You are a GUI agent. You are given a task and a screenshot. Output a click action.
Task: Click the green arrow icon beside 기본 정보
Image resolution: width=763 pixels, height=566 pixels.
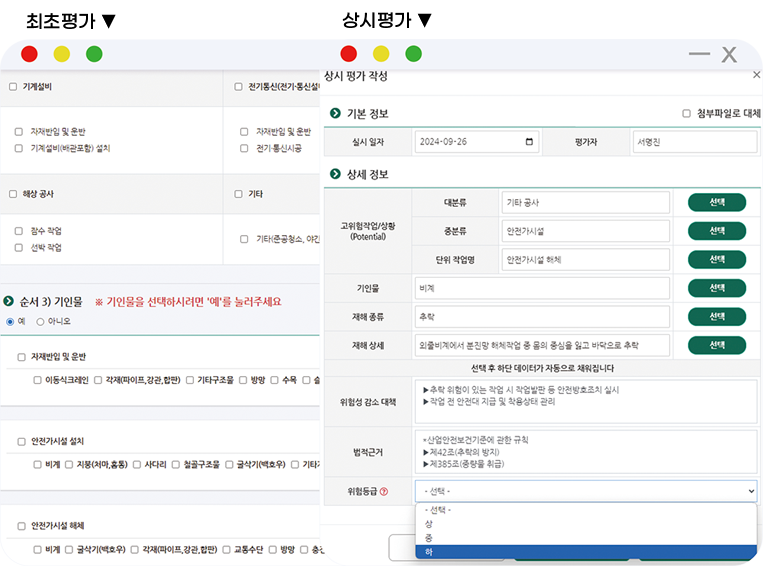point(335,114)
